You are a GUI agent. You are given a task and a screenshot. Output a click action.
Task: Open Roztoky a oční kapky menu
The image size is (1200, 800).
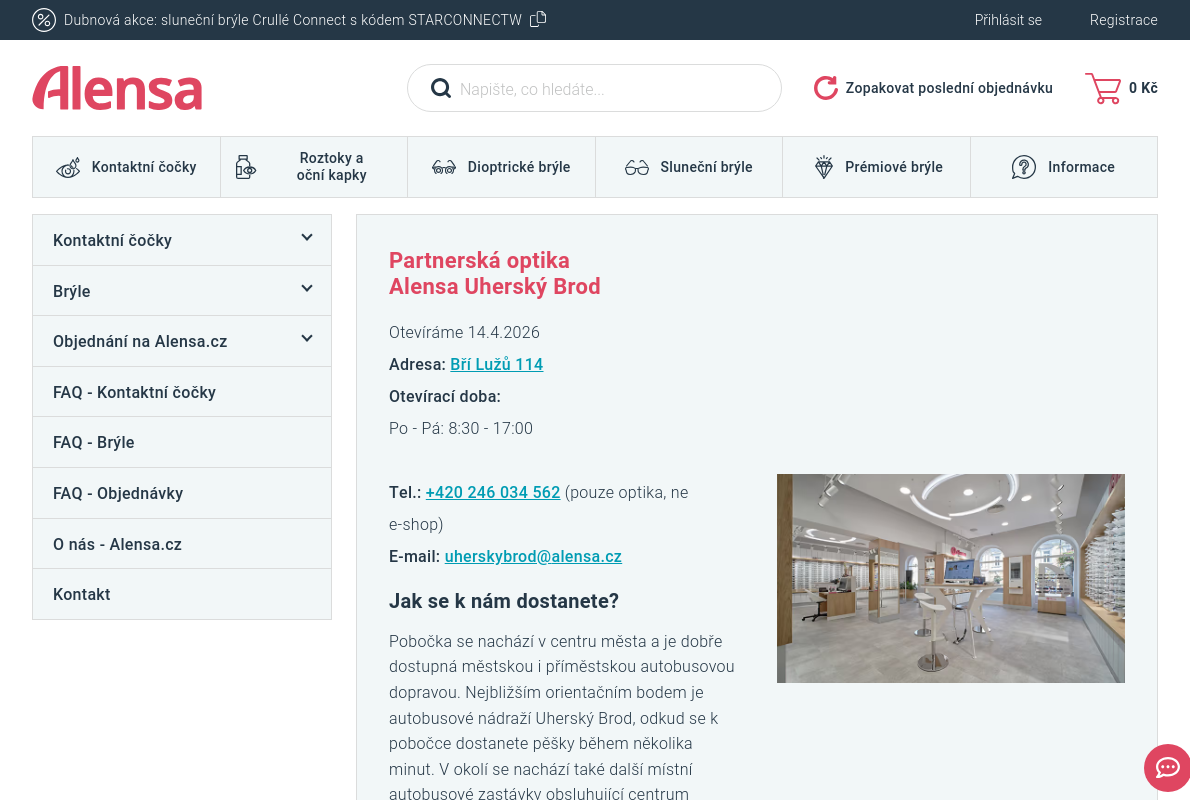[314, 167]
